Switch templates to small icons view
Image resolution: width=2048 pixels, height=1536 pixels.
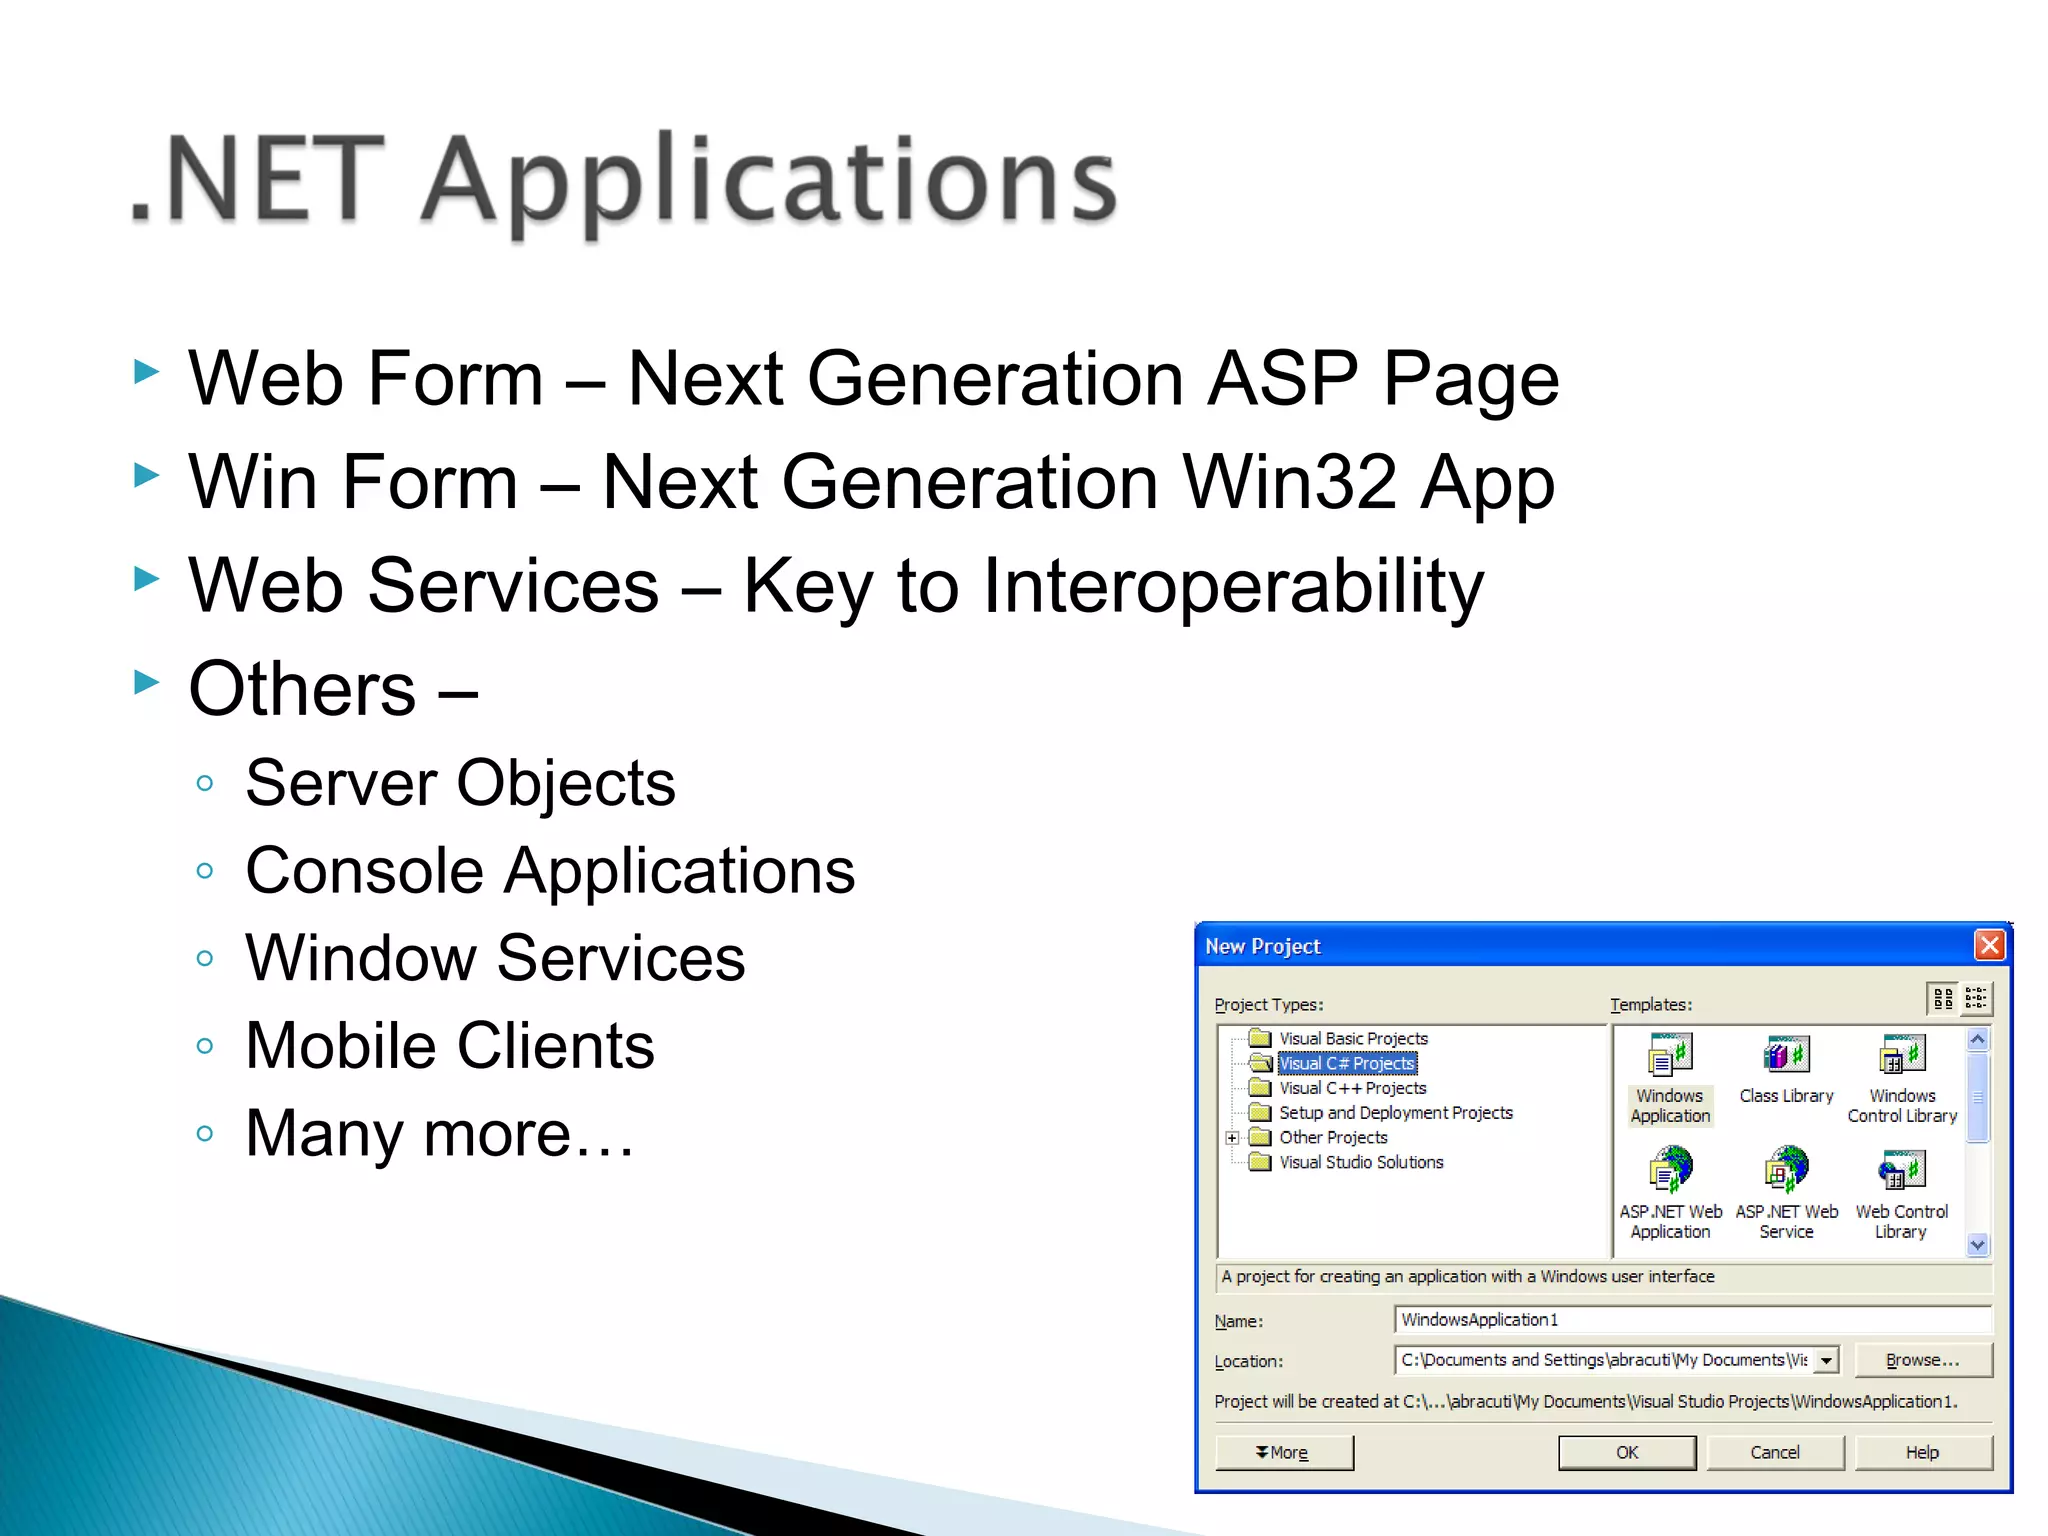(x=1976, y=999)
